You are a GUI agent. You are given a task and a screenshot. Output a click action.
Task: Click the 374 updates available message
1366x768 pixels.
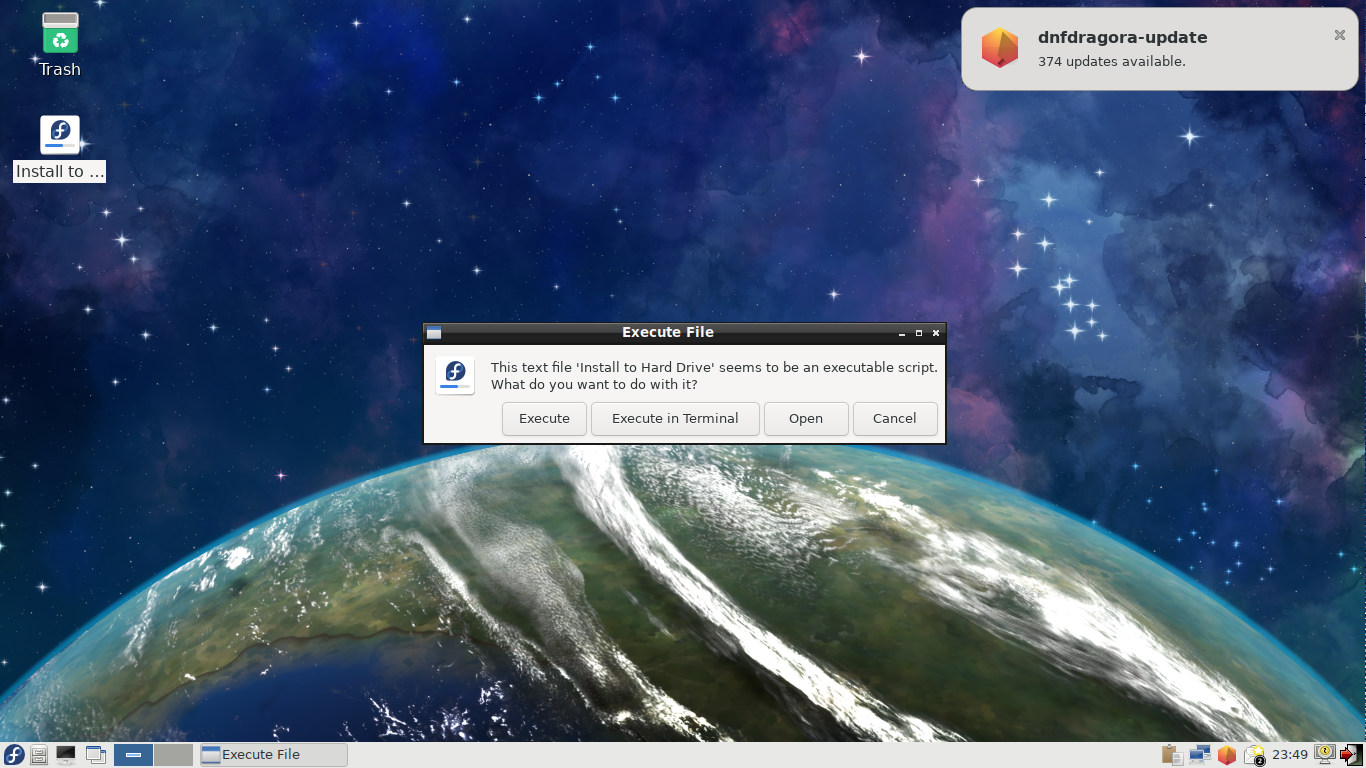click(x=1112, y=62)
